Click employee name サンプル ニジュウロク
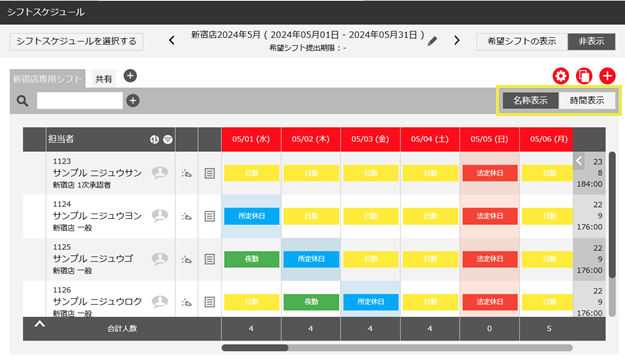This screenshot has height=360, width=625. [x=97, y=302]
